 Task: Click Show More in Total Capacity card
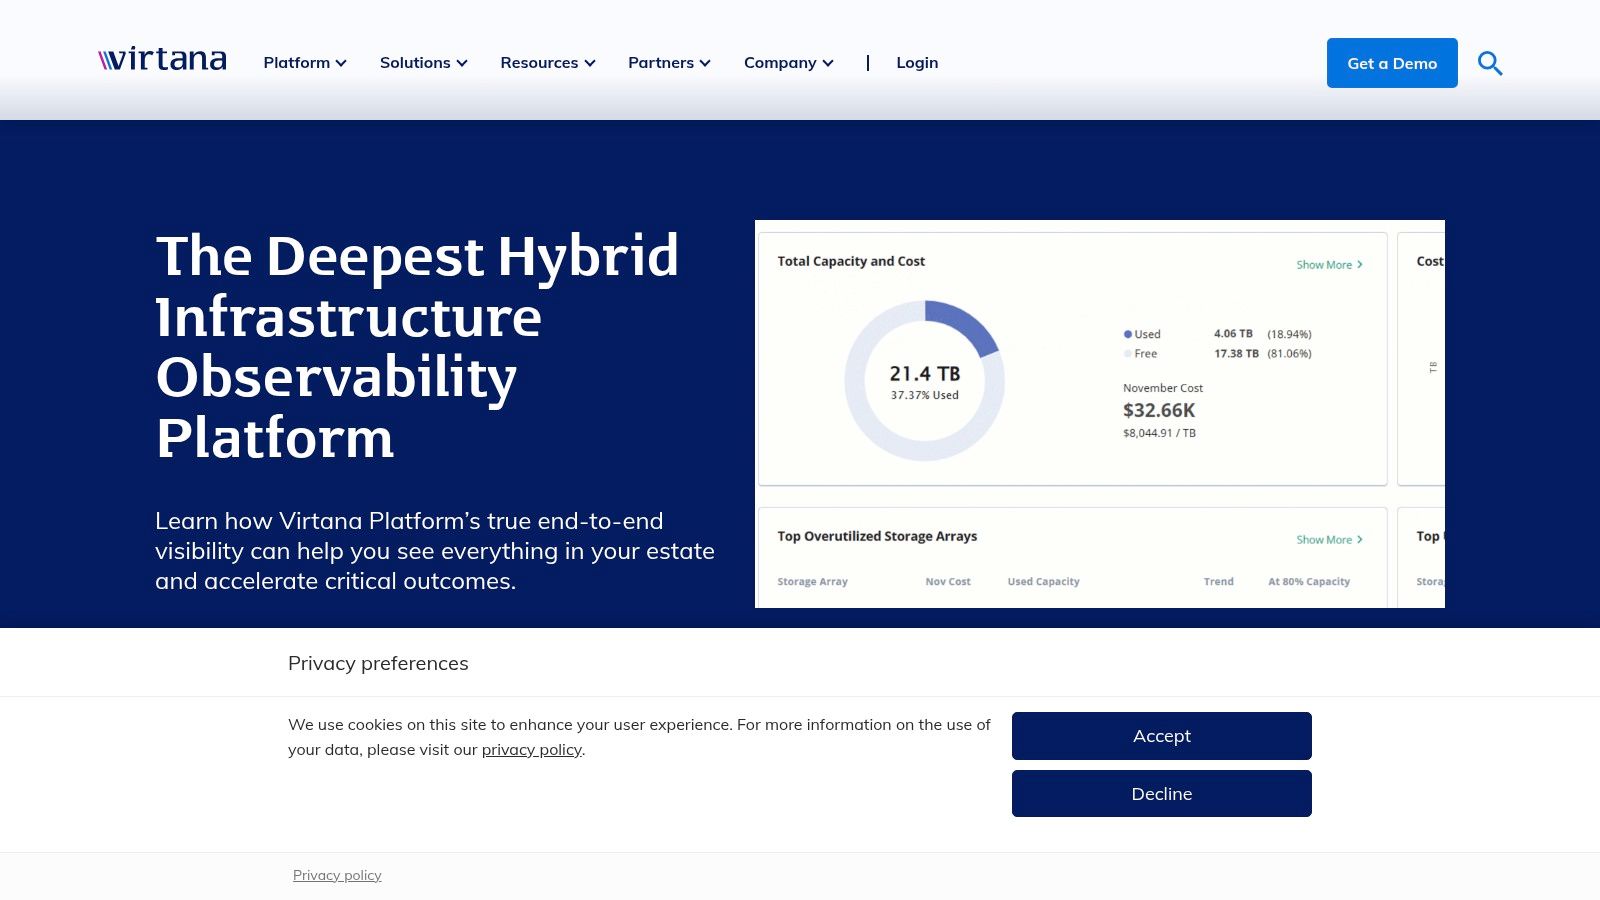(1329, 265)
